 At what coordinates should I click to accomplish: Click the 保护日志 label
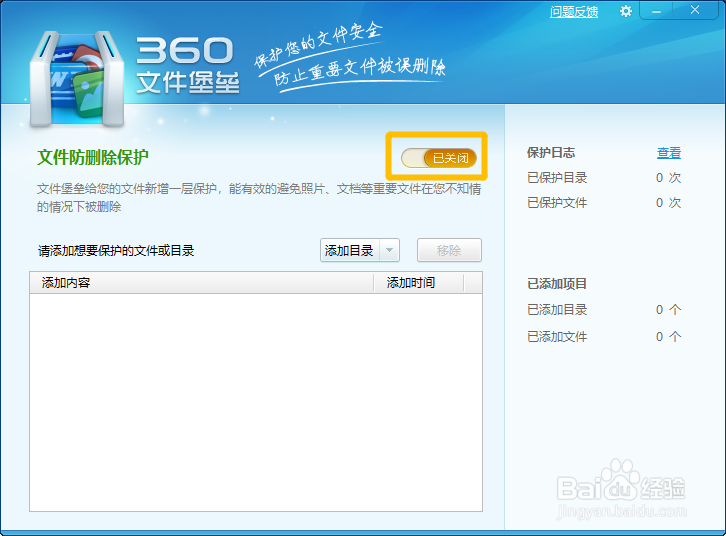[x=551, y=153]
